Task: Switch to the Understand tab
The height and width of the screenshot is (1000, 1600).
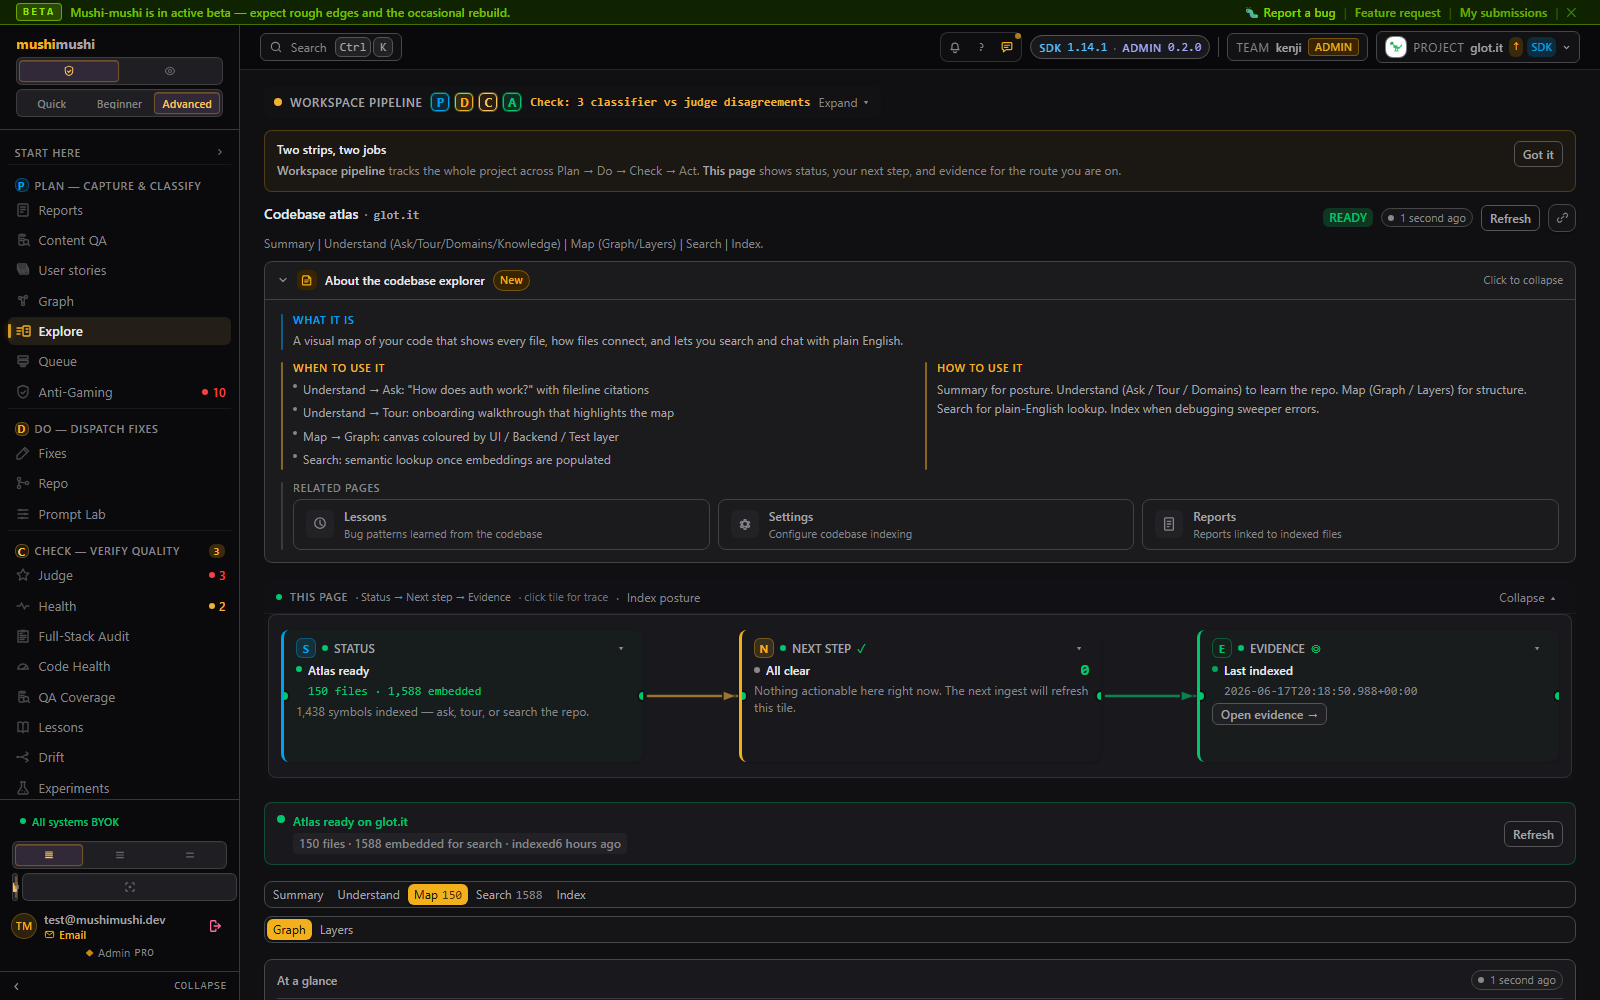Action: pyautogui.click(x=368, y=895)
